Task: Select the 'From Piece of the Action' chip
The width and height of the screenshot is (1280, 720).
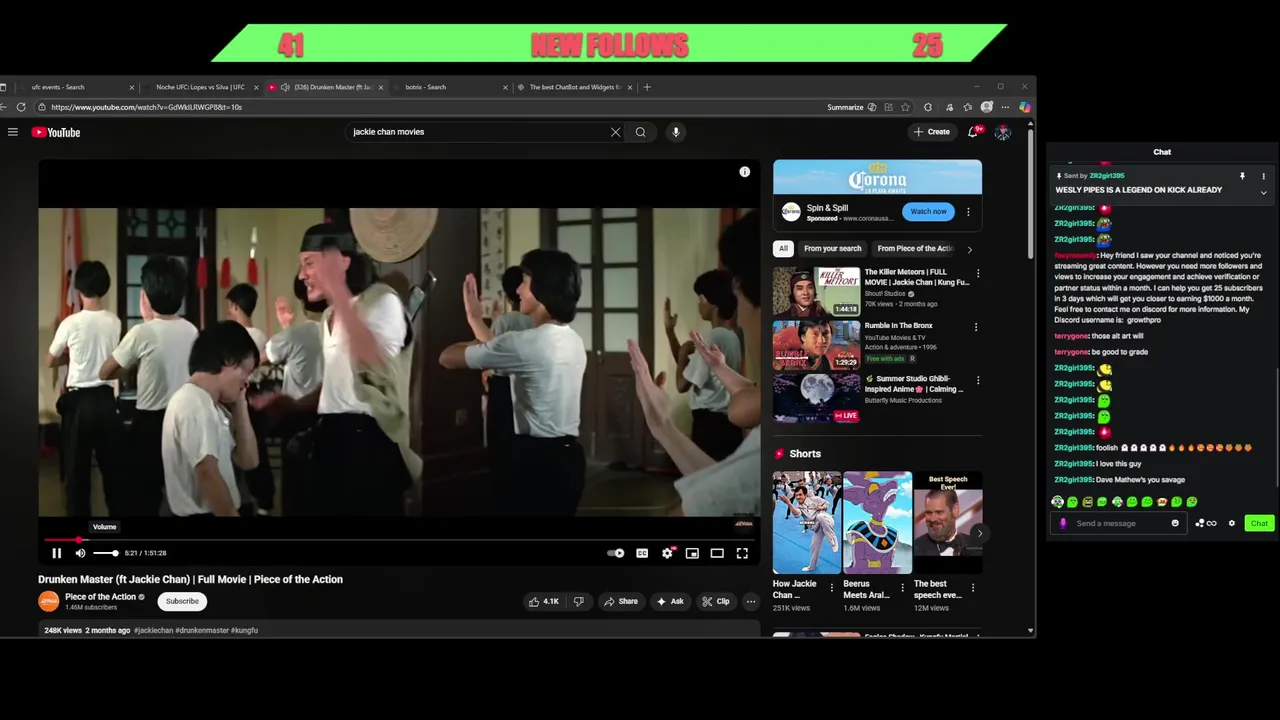Action: click(x=915, y=249)
